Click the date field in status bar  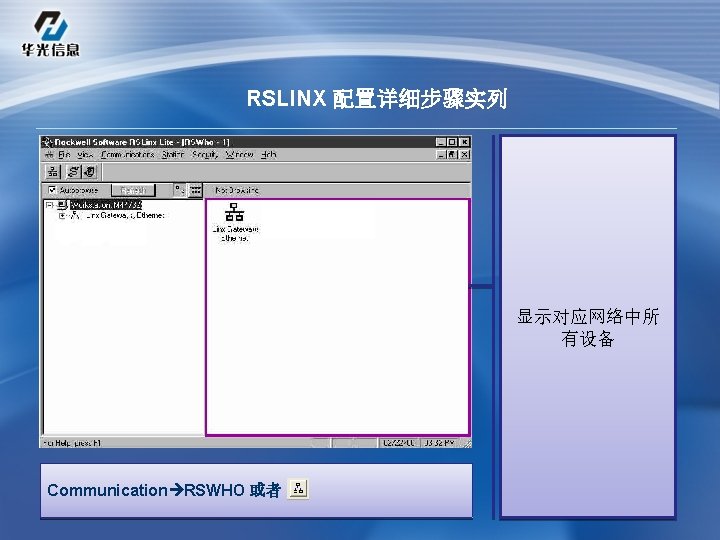[398, 443]
